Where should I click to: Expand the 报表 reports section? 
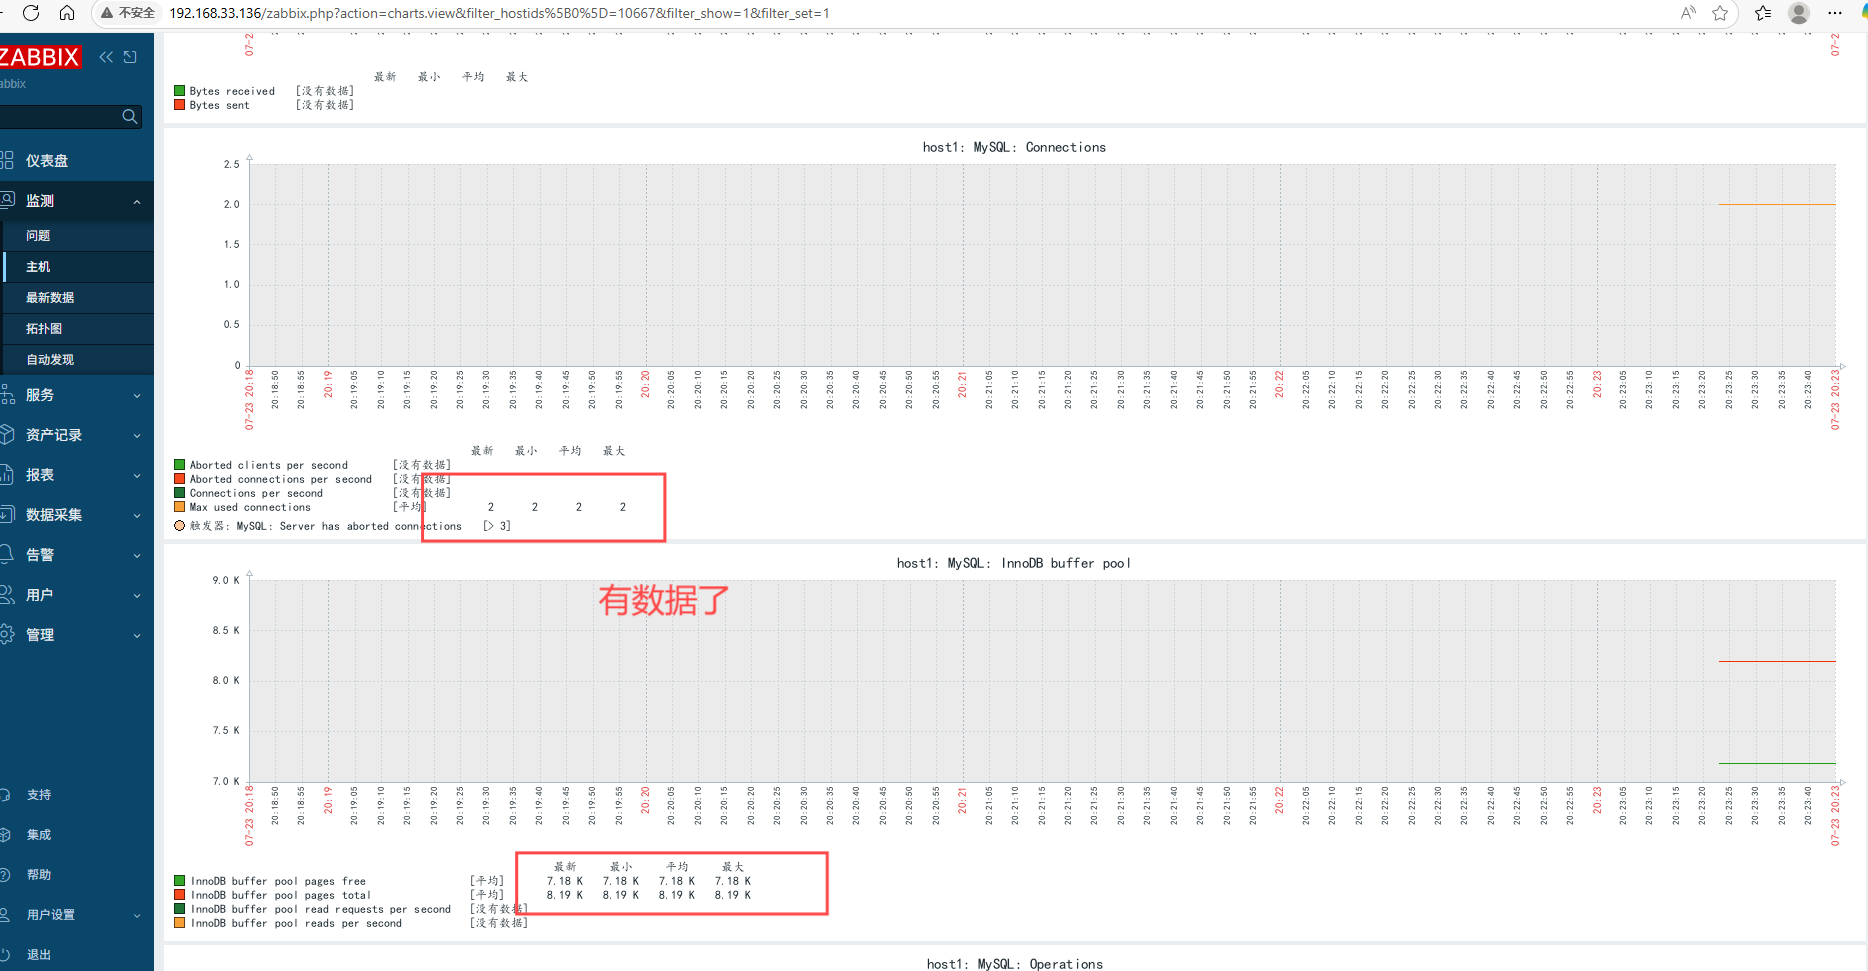tap(77, 475)
